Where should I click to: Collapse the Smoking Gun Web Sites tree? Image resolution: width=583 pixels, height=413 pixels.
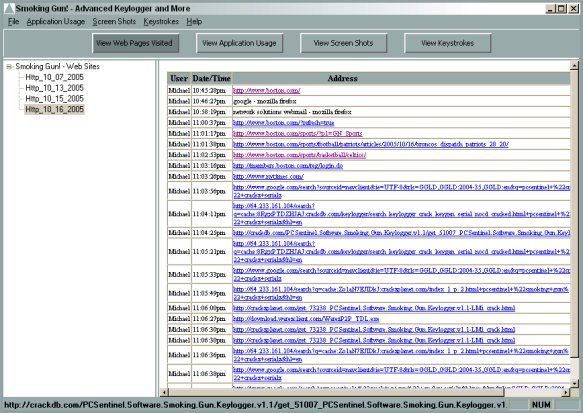(9, 67)
